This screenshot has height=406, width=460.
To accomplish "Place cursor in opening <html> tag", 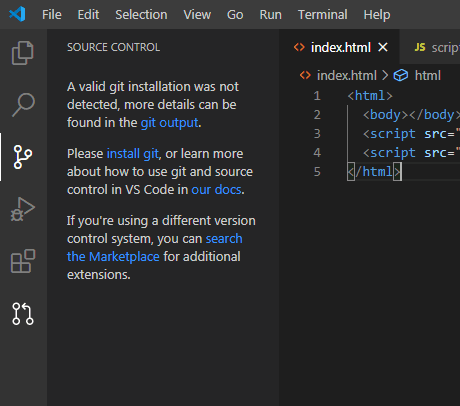I will pos(370,96).
